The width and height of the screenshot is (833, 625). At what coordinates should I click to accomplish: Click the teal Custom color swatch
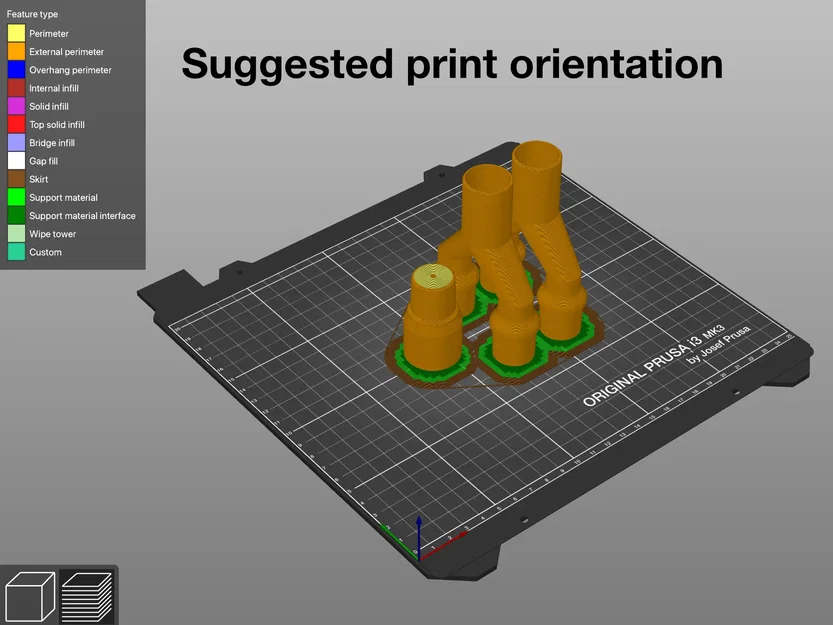tap(16, 252)
